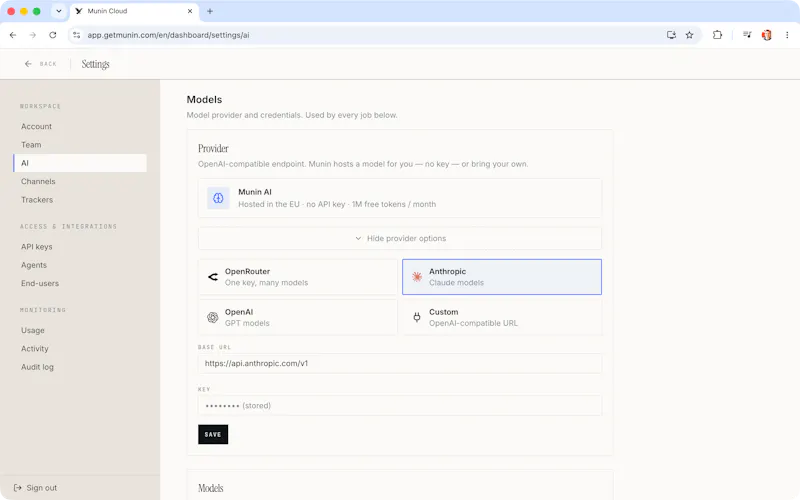Open a new browser tab
Image resolution: width=800 pixels, height=500 pixels.
point(210,11)
